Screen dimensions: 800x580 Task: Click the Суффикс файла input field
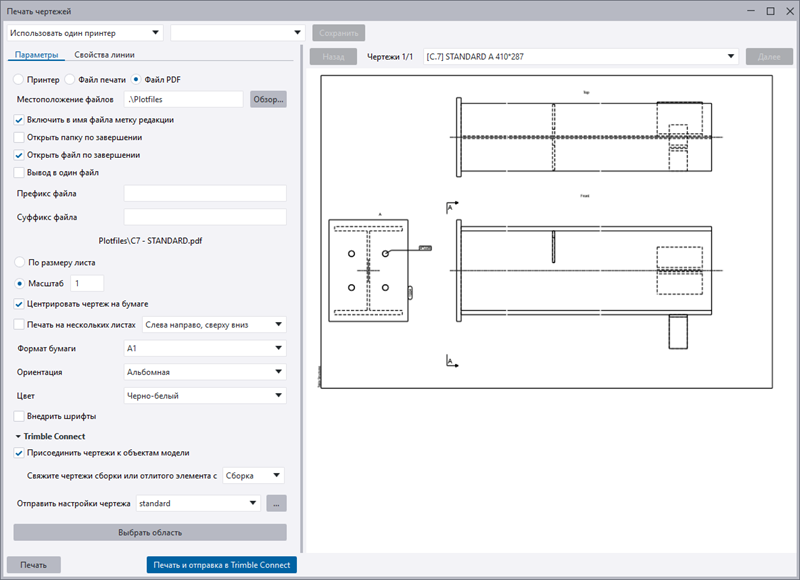[205, 217]
